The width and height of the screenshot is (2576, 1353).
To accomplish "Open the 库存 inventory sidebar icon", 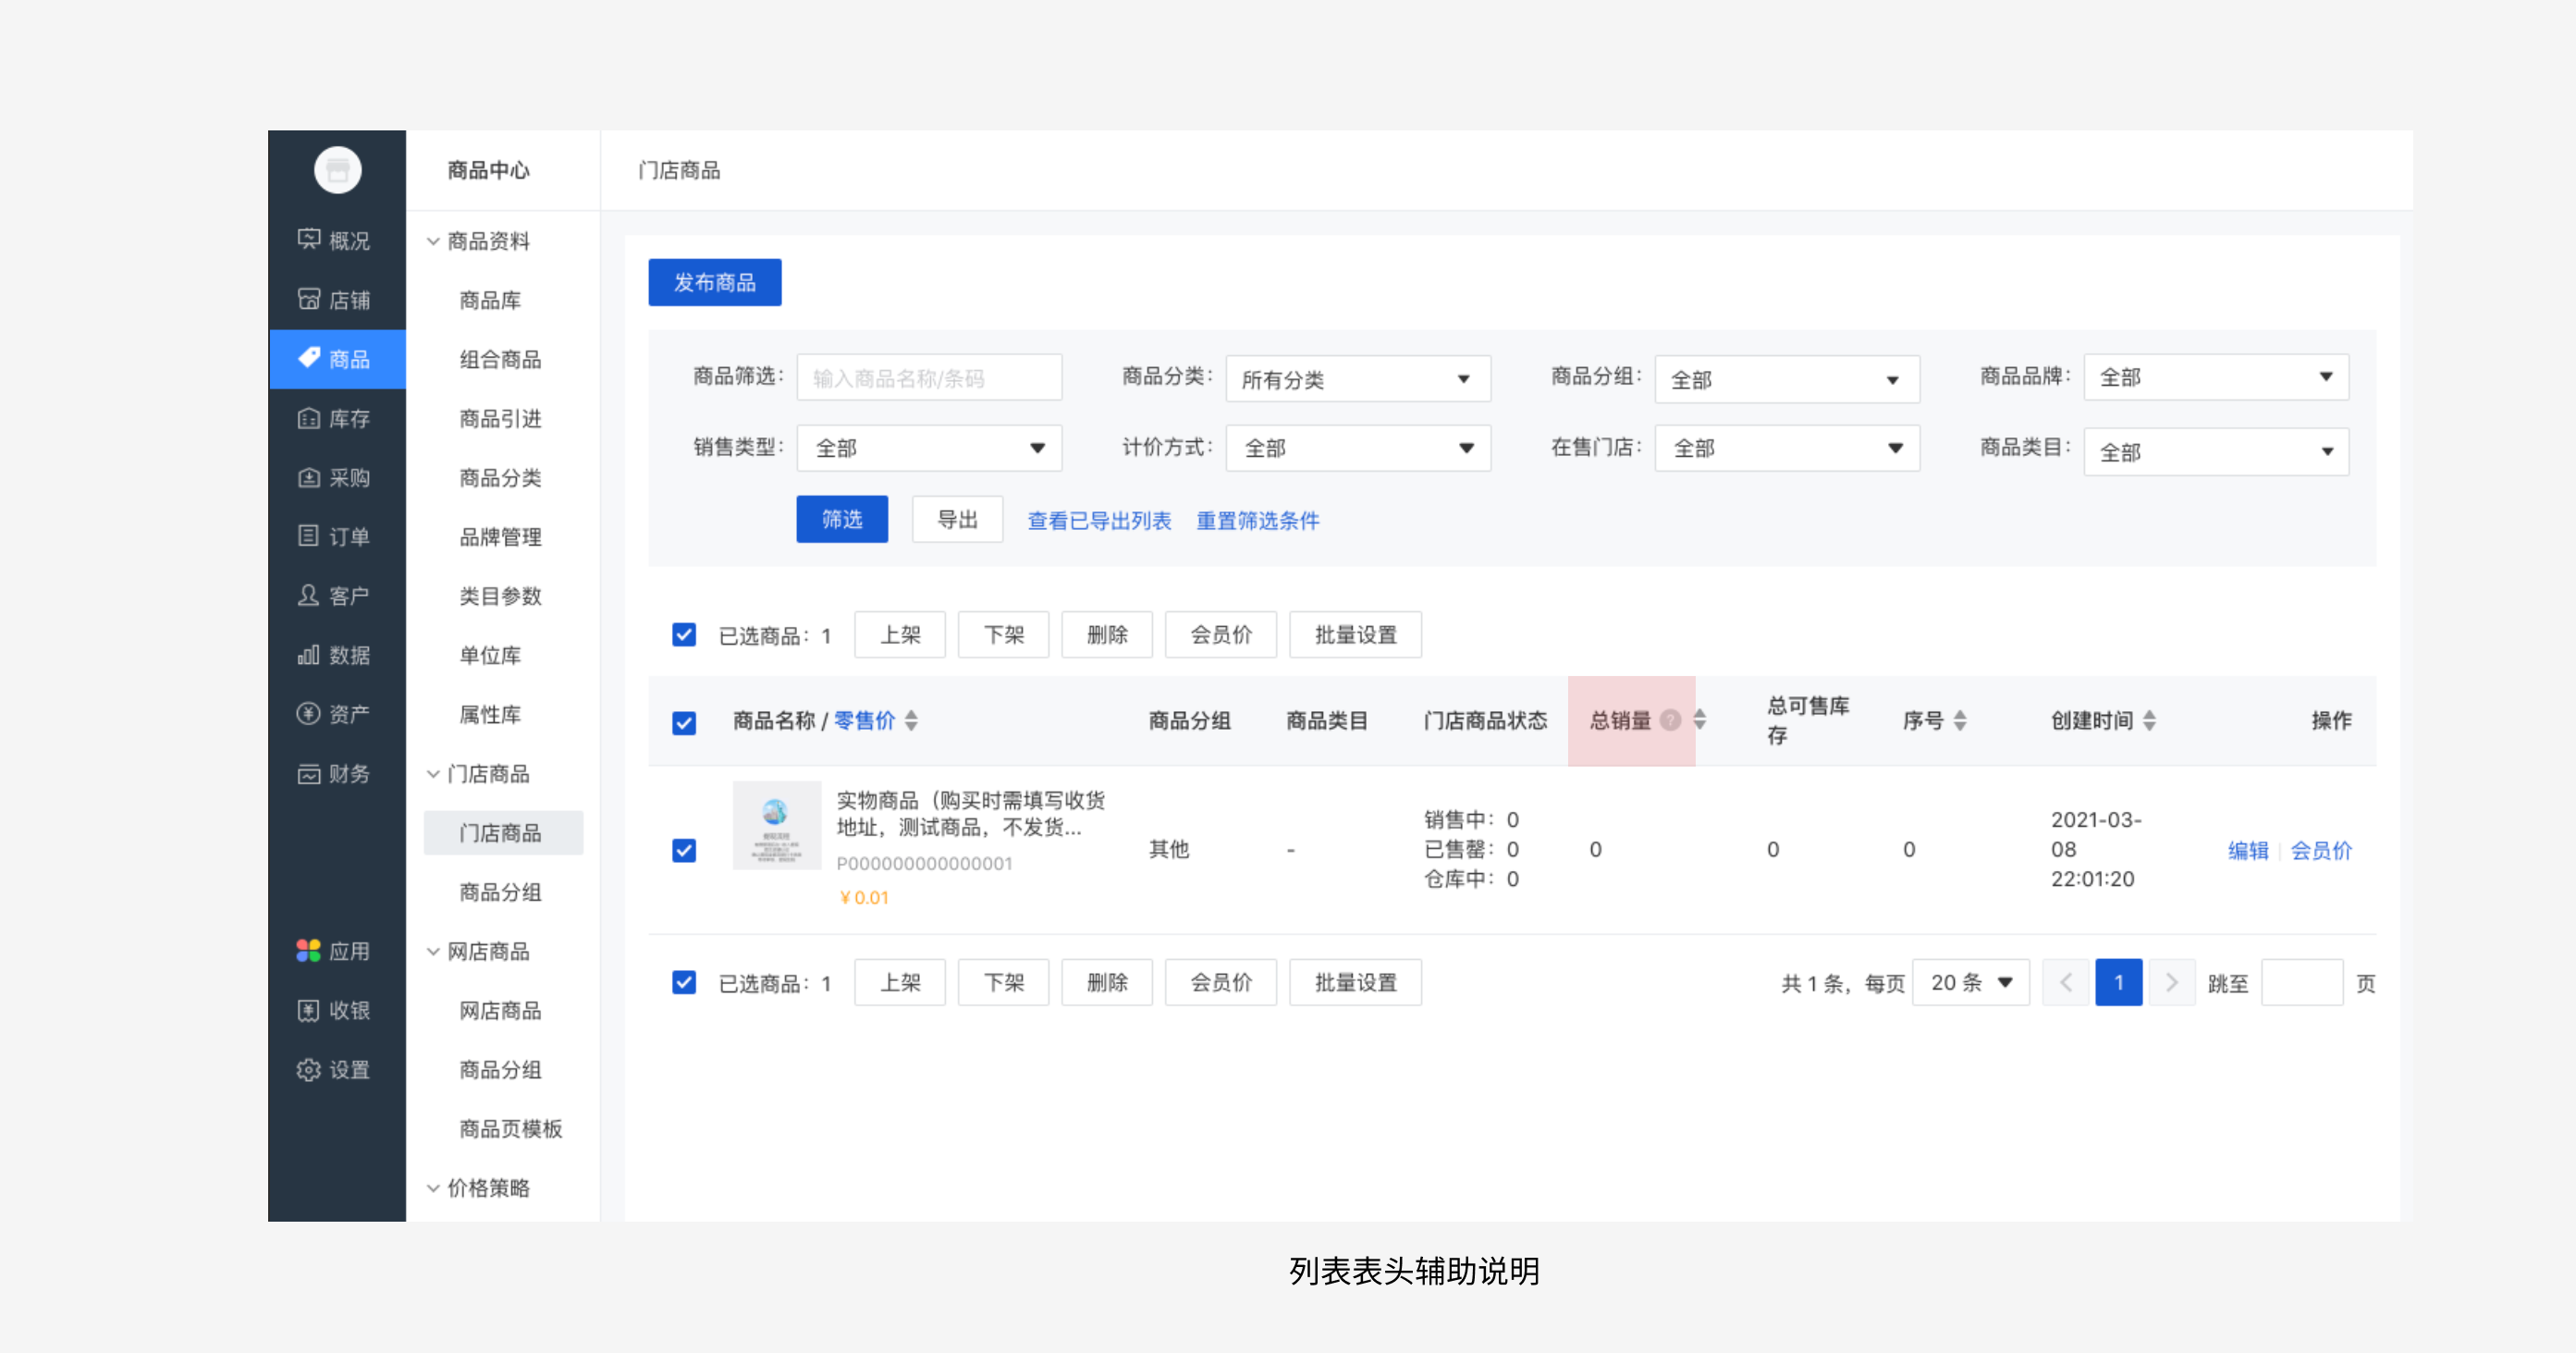I will coord(309,418).
